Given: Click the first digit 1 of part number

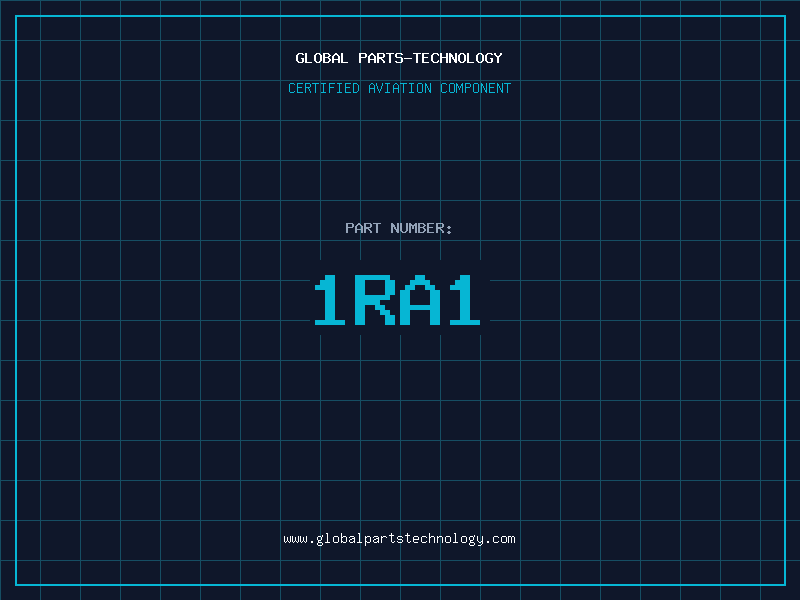Looking at the screenshot, I should (330, 300).
